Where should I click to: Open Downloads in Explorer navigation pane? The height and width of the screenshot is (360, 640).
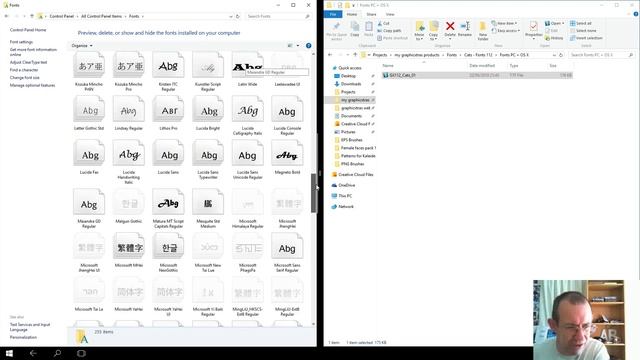[x=348, y=84]
